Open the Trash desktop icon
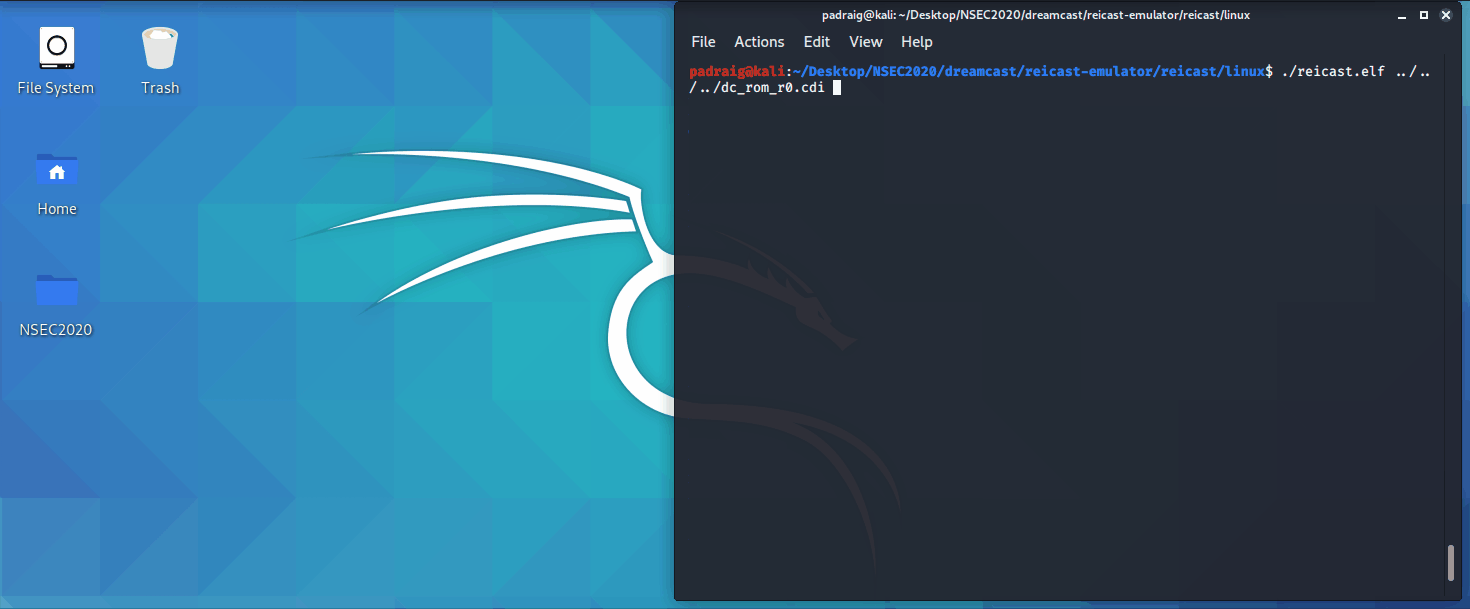The image size is (1470, 609). coord(160,47)
